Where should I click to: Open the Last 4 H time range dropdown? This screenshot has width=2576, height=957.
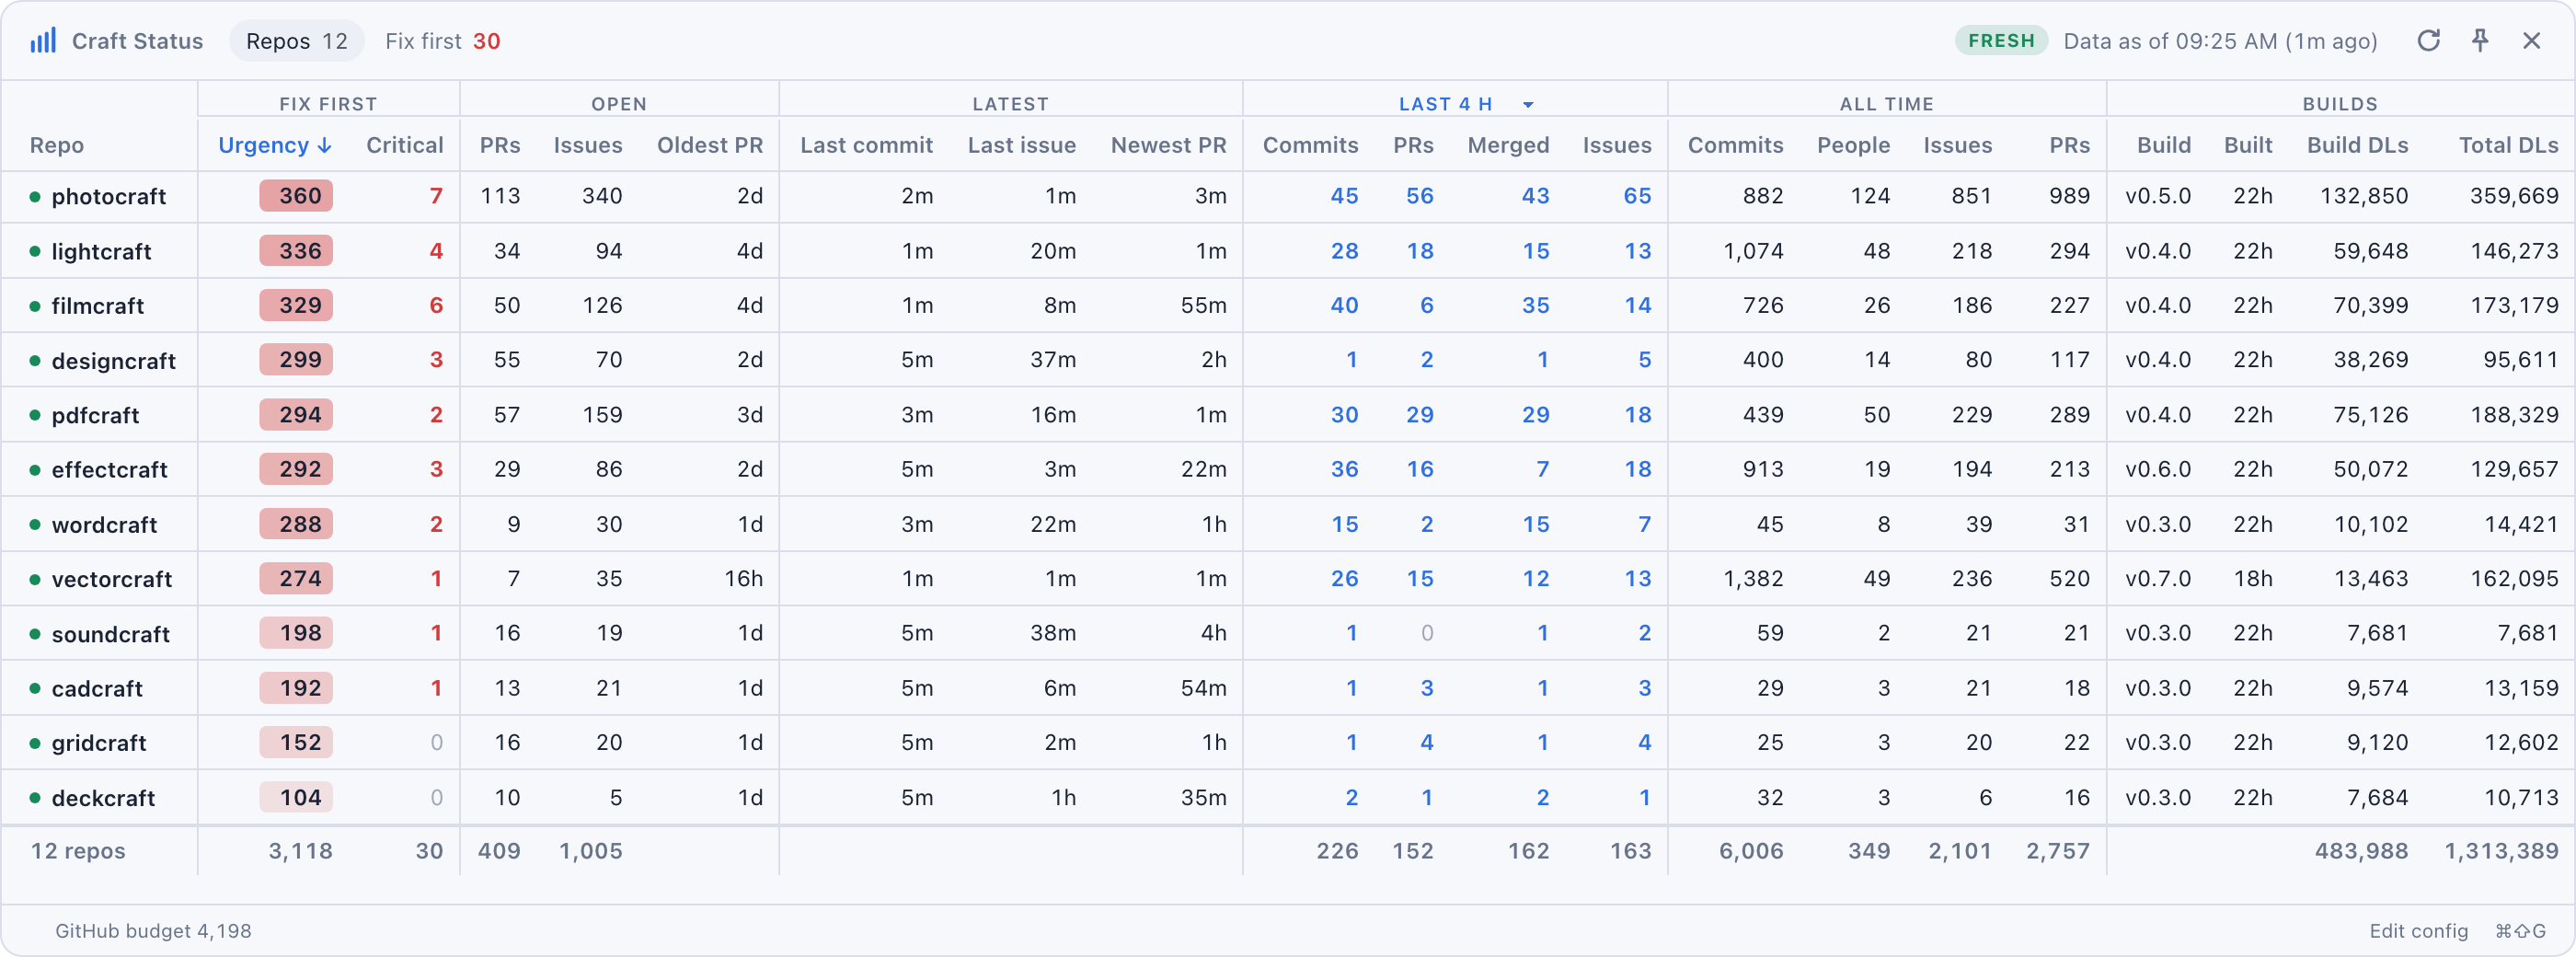coord(1464,104)
